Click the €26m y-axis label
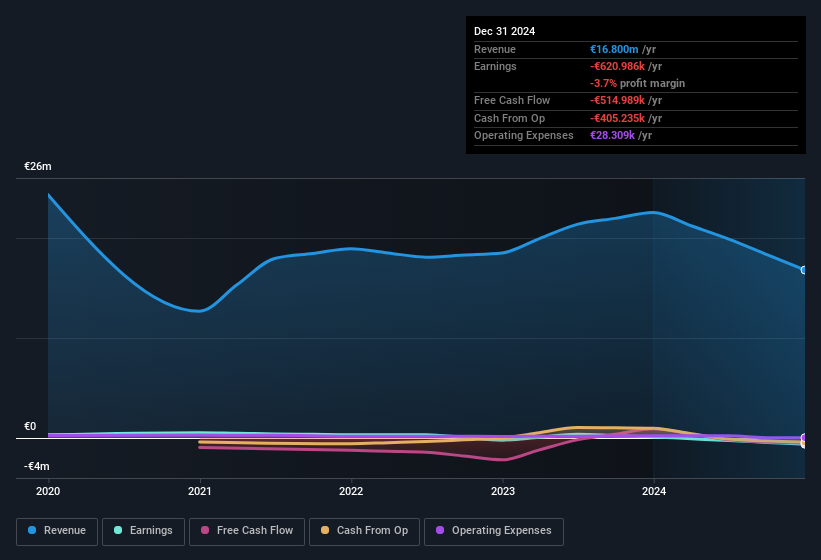The height and width of the screenshot is (560, 821). [x=38, y=166]
